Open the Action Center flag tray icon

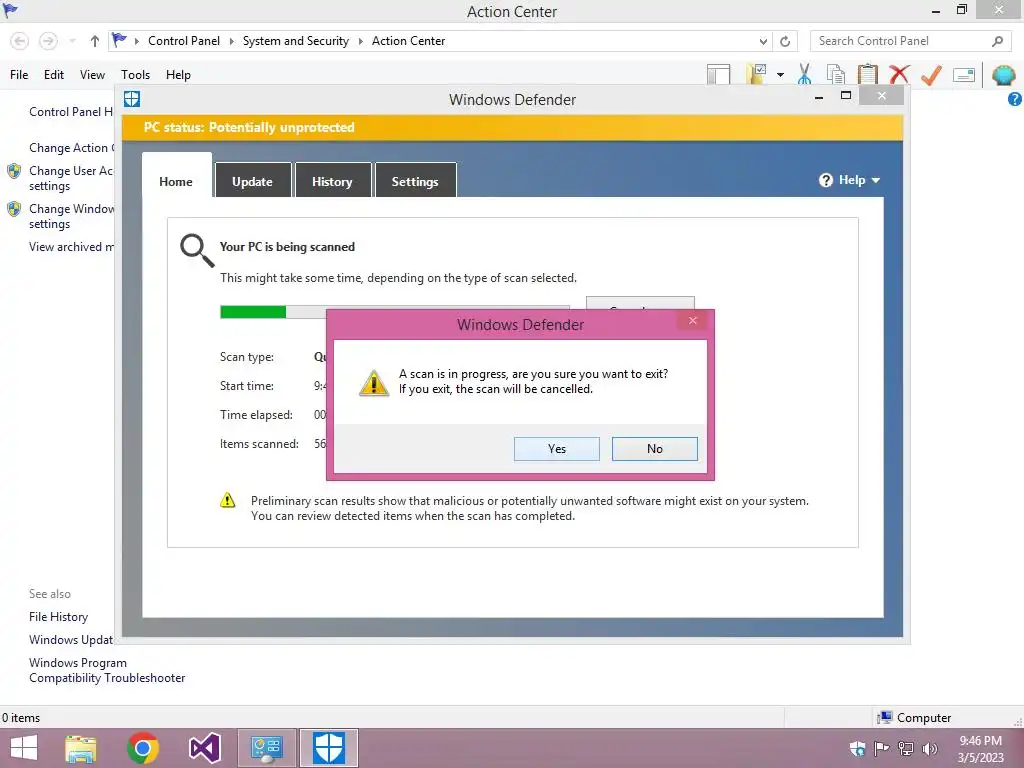[881, 749]
